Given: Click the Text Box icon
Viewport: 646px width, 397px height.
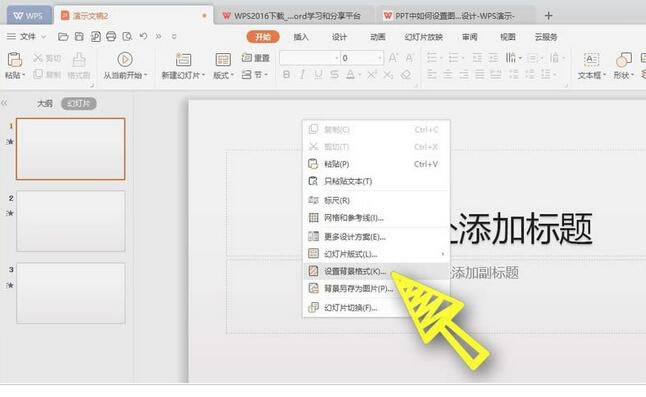Looking at the screenshot, I should click(x=591, y=60).
